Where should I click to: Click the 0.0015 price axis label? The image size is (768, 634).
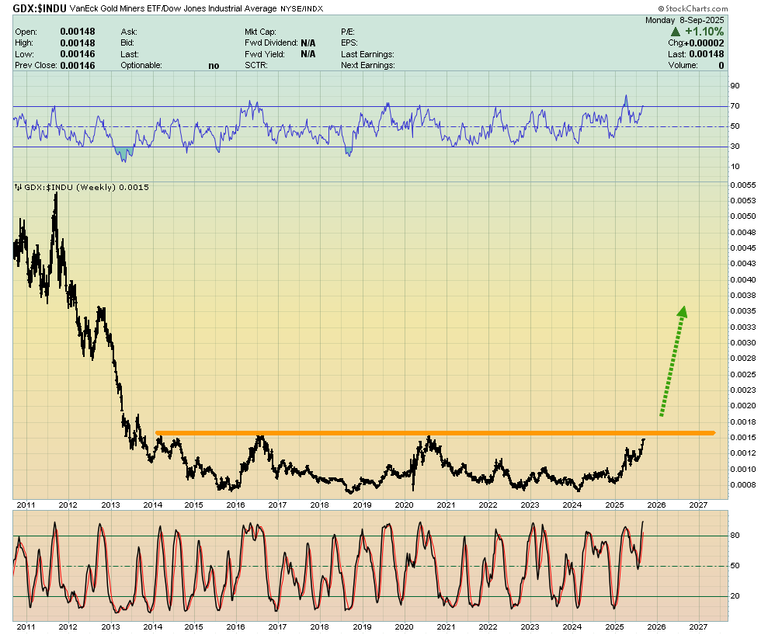[x=742, y=437]
